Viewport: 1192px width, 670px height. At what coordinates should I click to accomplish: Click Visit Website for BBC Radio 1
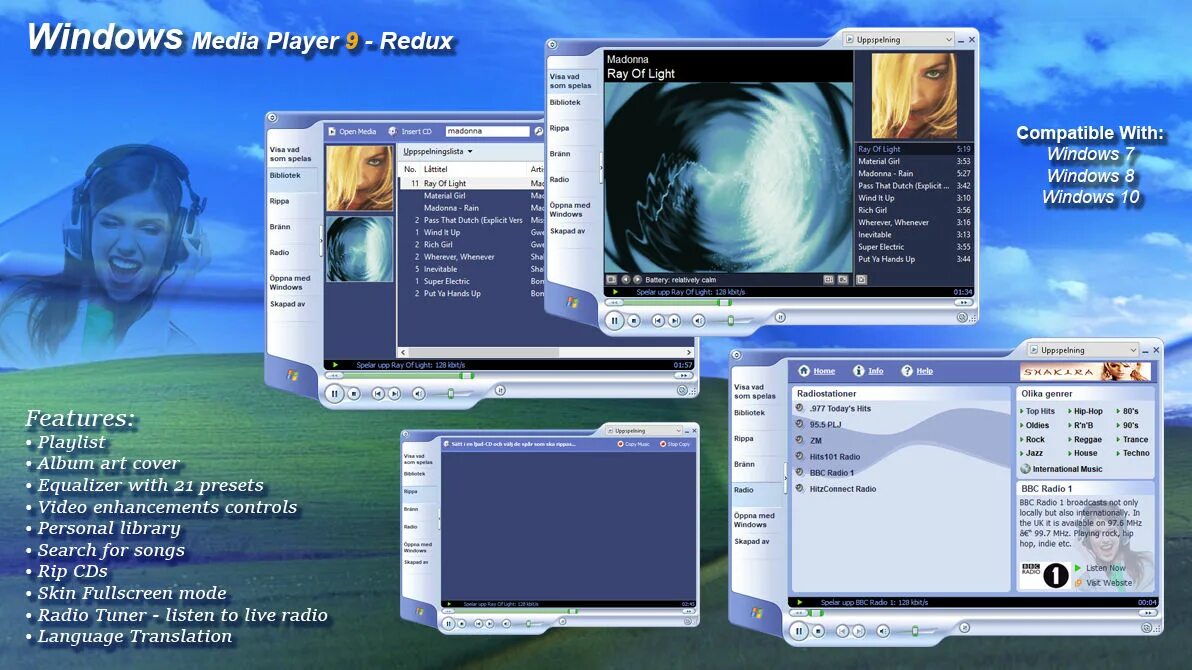(x=1102, y=583)
